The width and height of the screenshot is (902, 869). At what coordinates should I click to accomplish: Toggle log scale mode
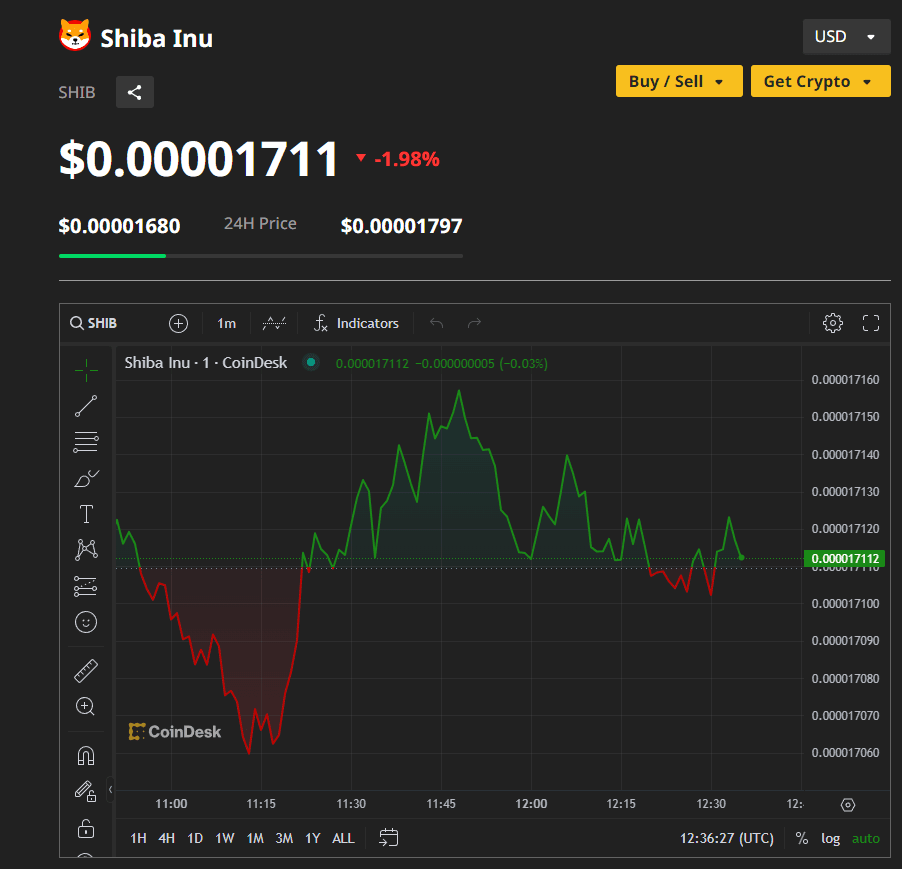point(830,839)
